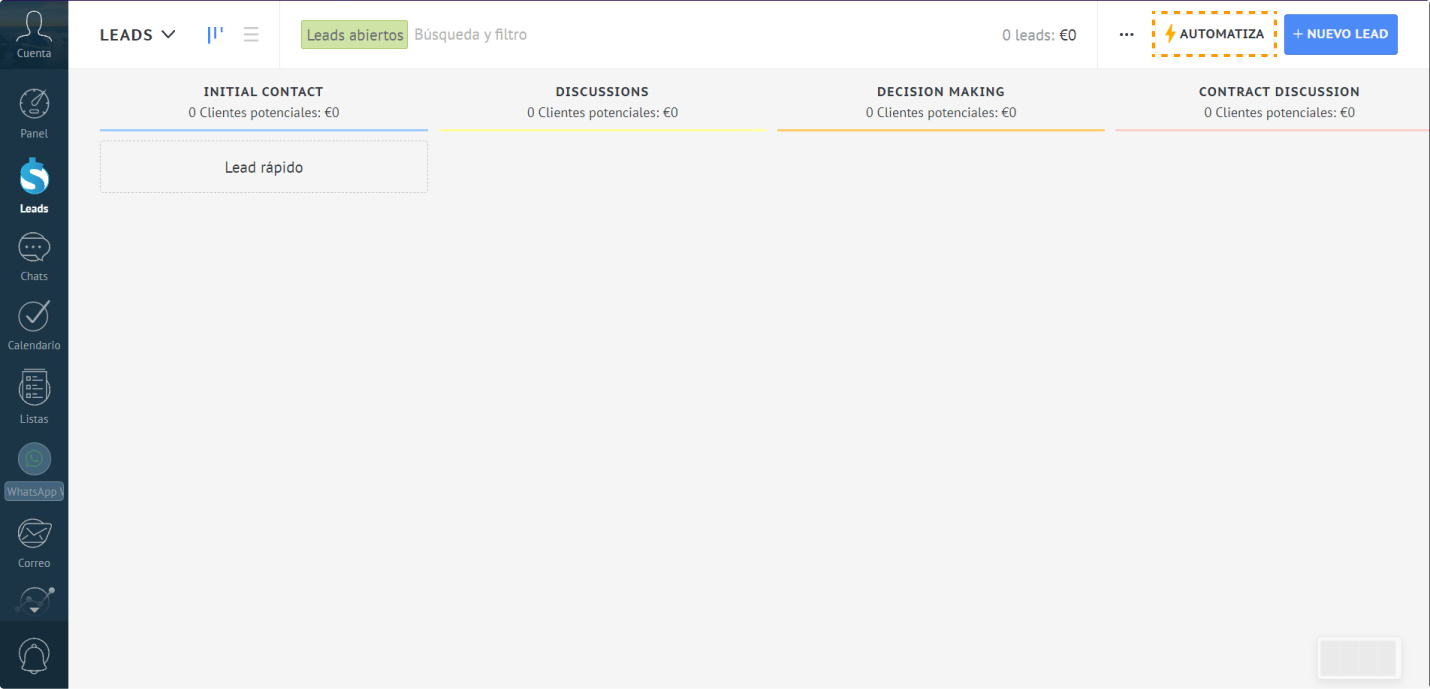Click the Búsqueda y filtro field
Image resolution: width=1430 pixels, height=689 pixels.
[x=471, y=34]
